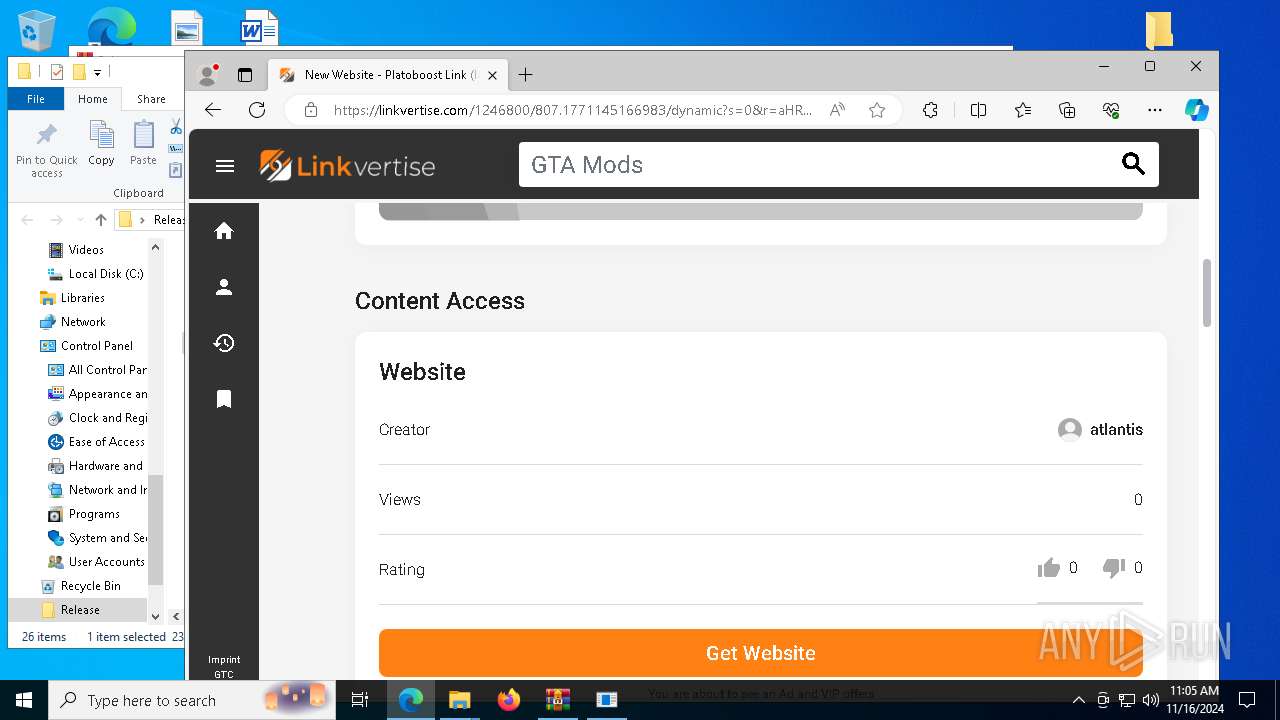Open the Linkvertise hamburger menu
The height and width of the screenshot is (720, 1280).
[x=225, y=166]
